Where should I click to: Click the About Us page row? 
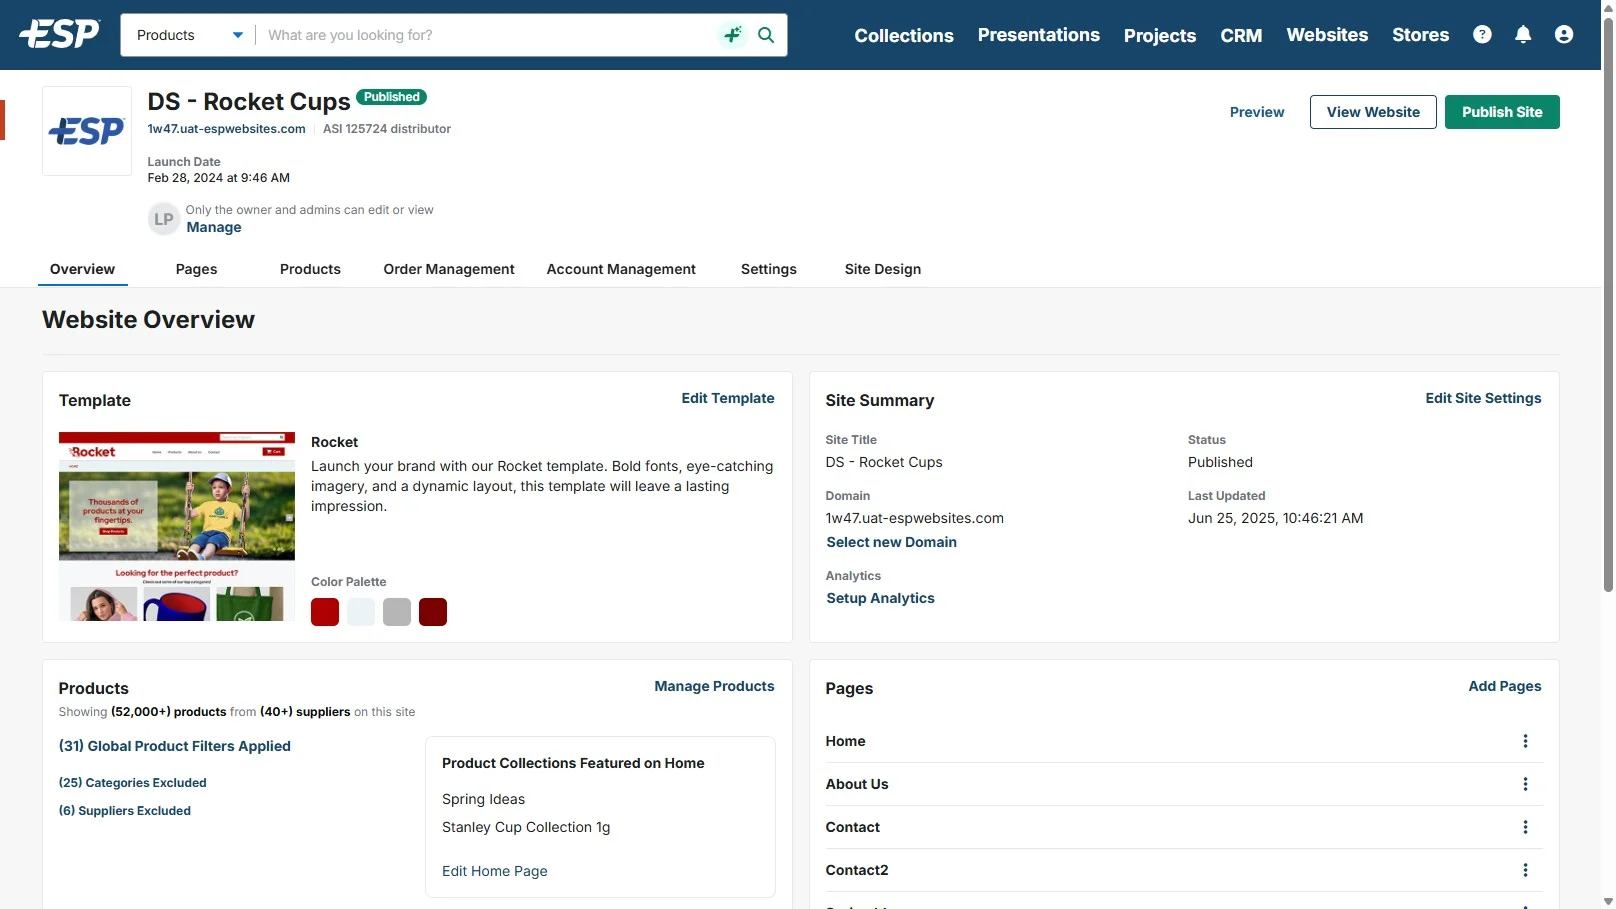click(1184, 784)
